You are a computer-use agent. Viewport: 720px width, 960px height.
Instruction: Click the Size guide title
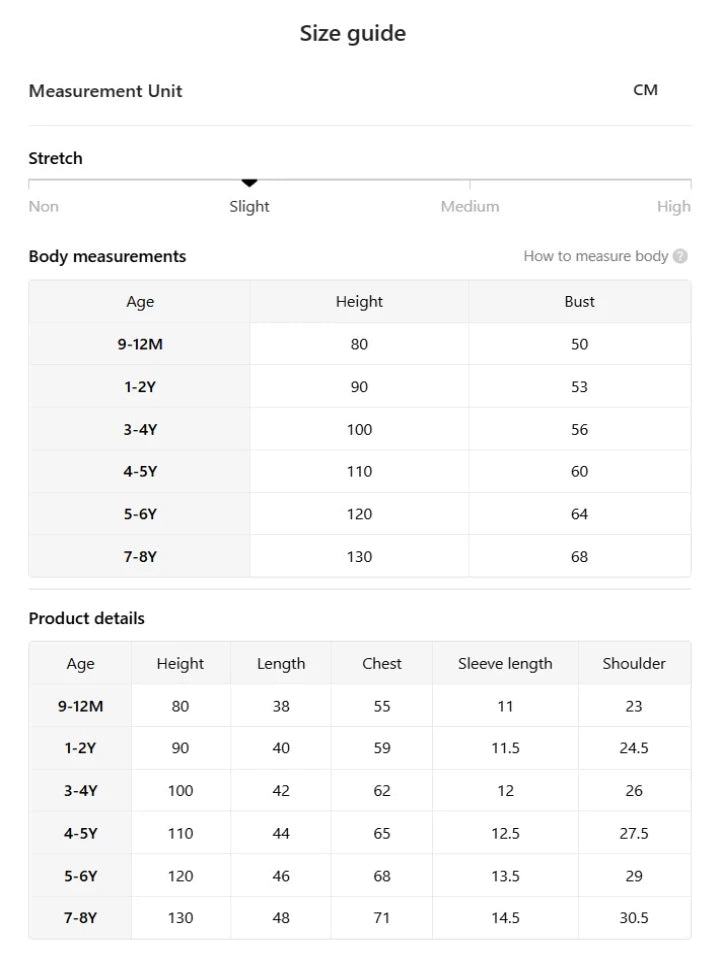pyautogui.click(x=353, y=33)
